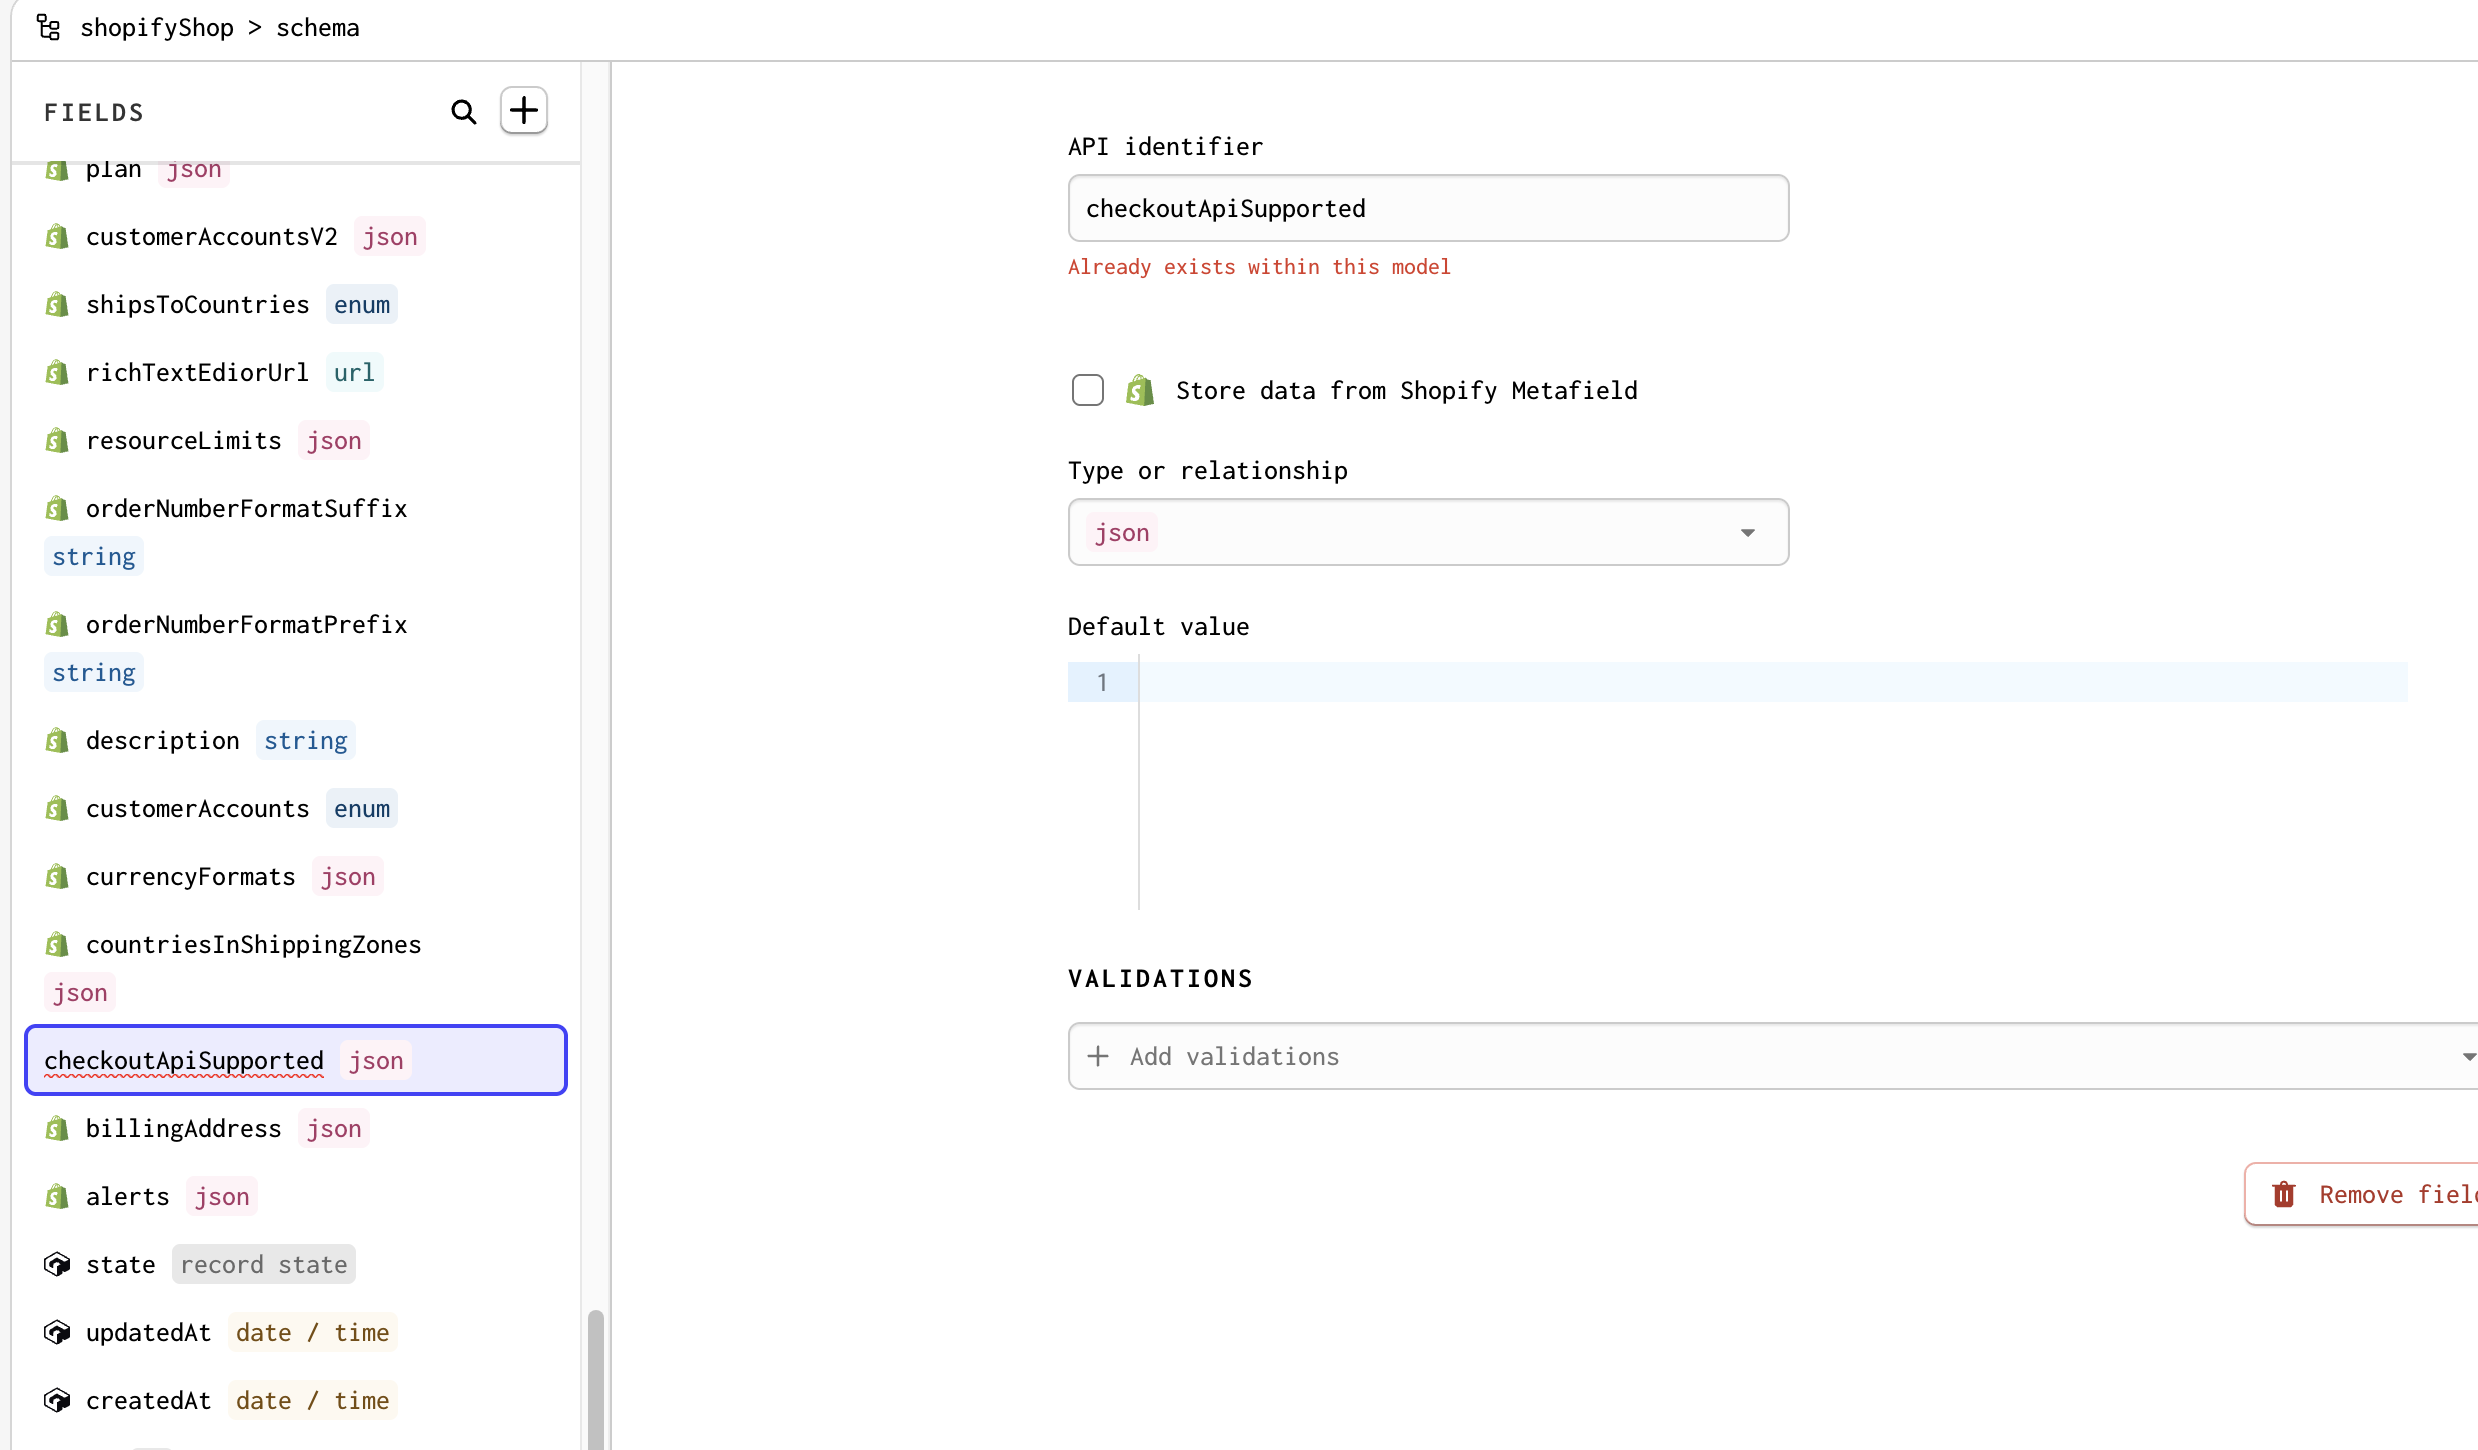Image resolution: width=2478 pixels, height=1450 pixels.
Task: Click the trash icon on Remove field
Action: pyautogui.click(x=2284, y=1194)
